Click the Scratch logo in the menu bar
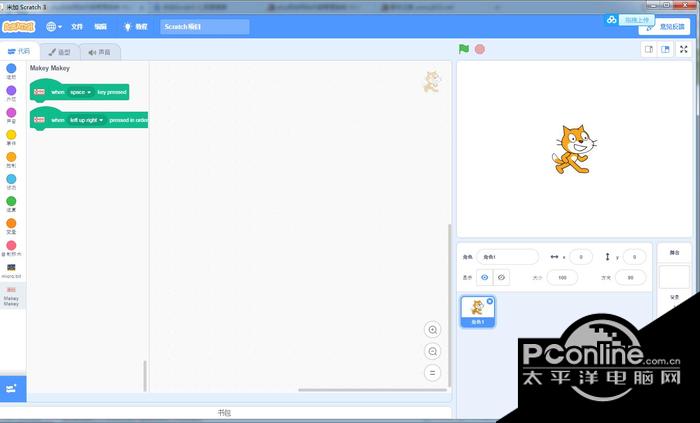The height and width of the screenshot is (423, 700). pos(18,27)
